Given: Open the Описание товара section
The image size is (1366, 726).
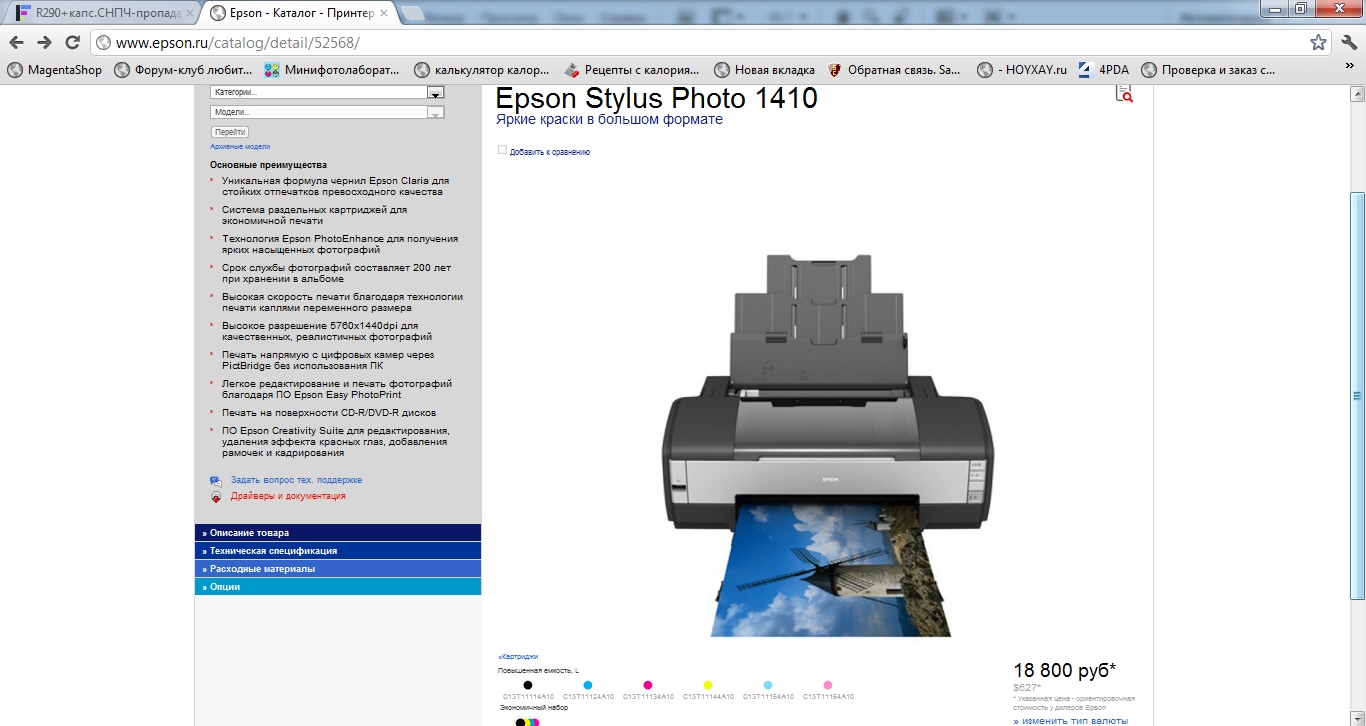Looking at the screenshot, I should click(x=338, y=533).
